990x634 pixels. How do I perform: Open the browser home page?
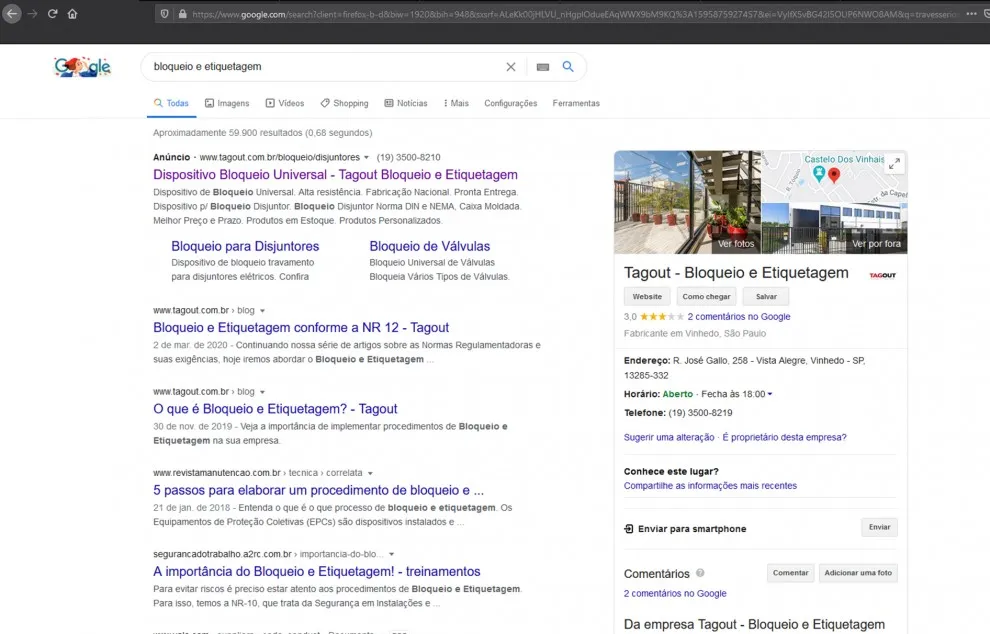73,13
